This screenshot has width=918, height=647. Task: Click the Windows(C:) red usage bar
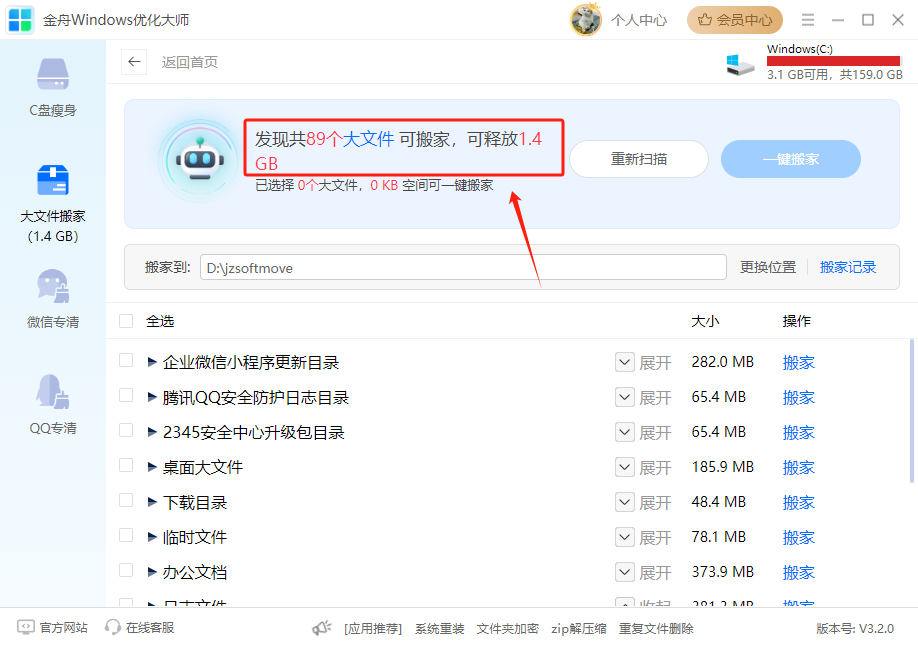(x=834, y=61)
